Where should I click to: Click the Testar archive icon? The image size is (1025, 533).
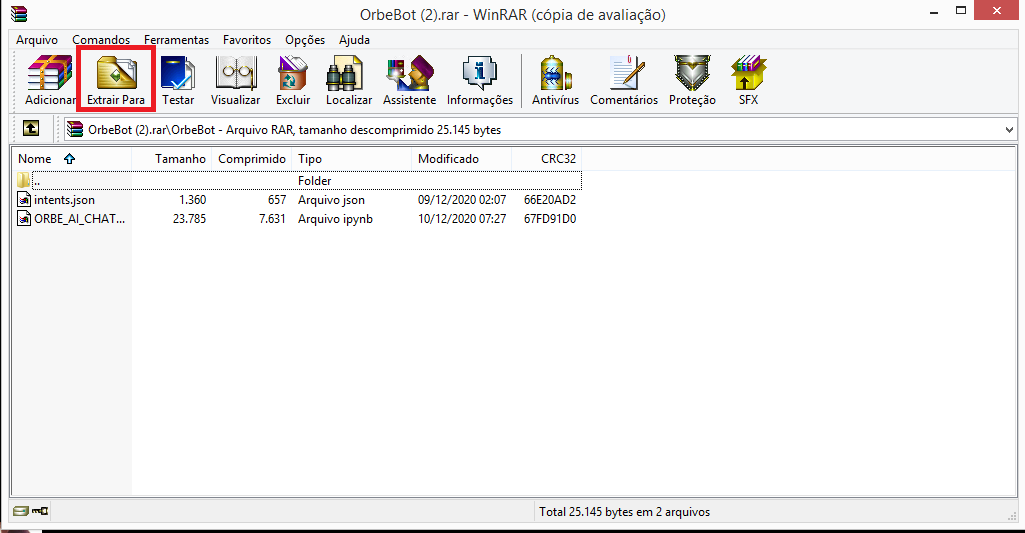[178, 73]
